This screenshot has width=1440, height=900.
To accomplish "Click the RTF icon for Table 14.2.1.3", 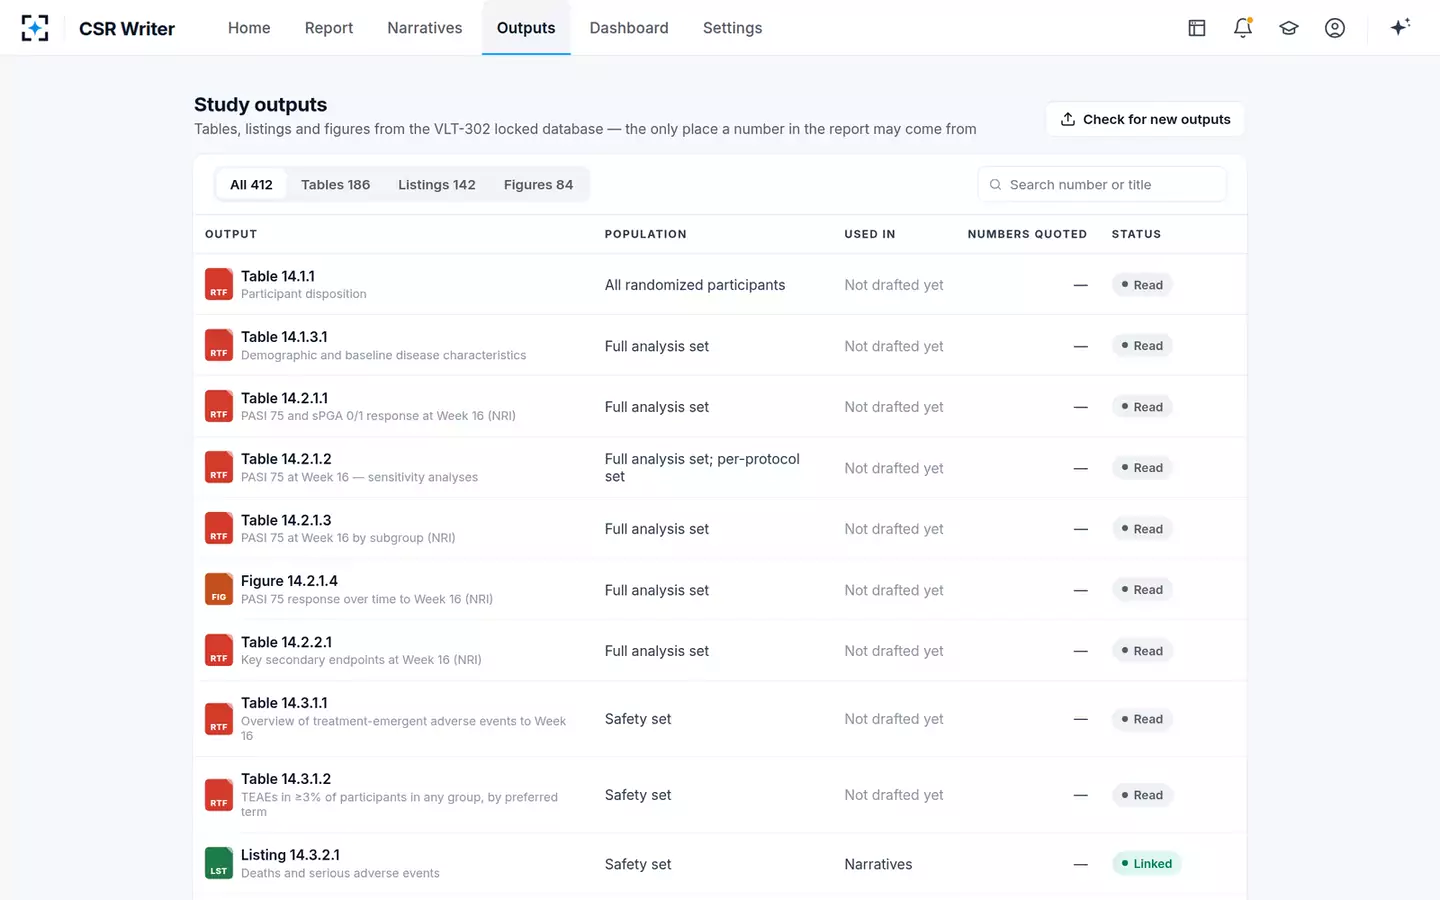I will [219, 528].
